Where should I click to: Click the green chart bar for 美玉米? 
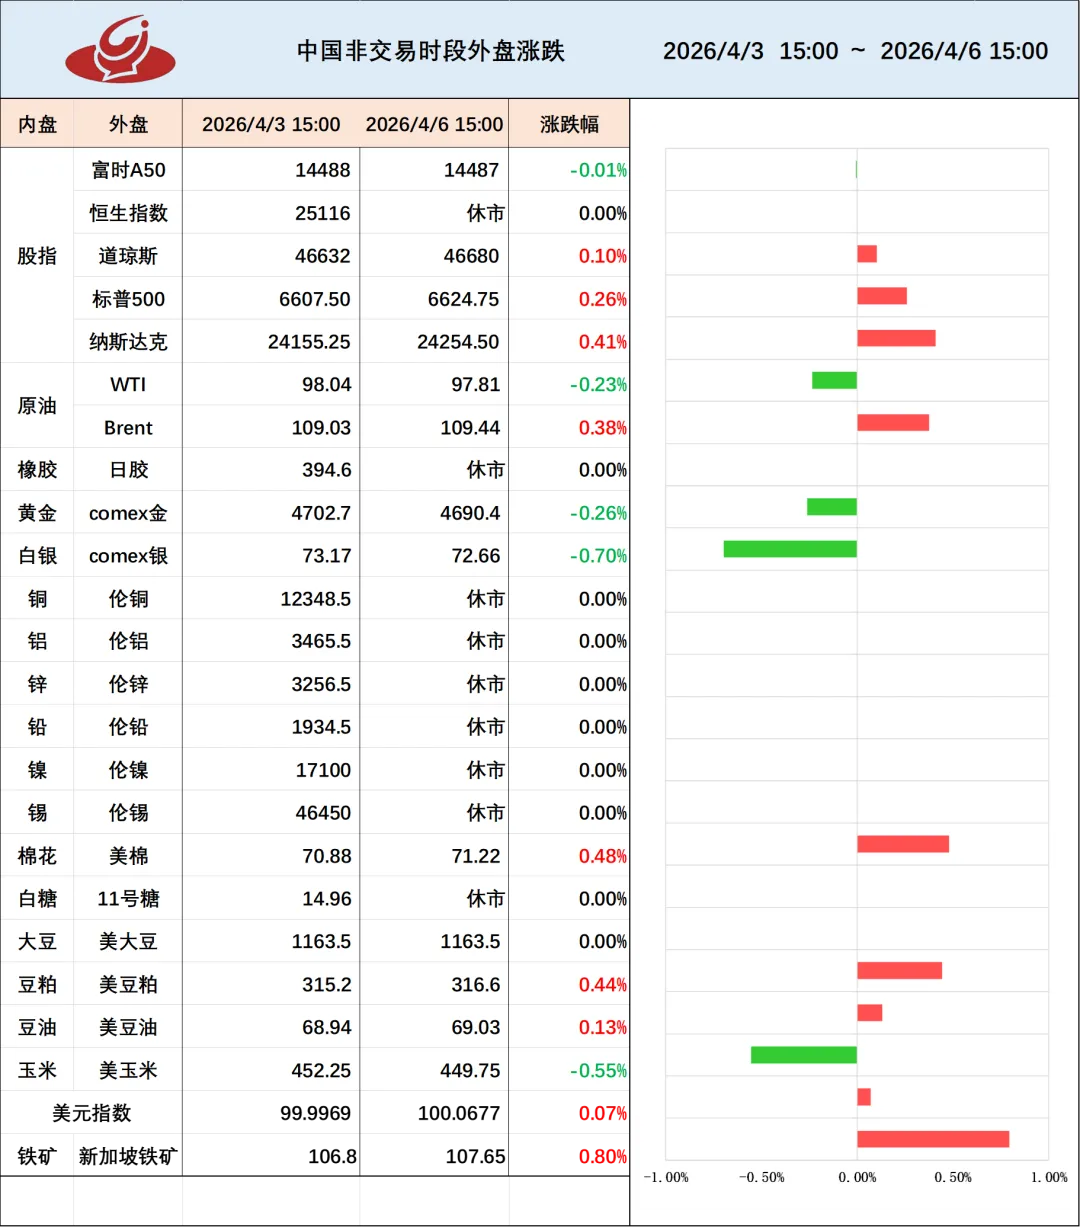point(804,1055)
